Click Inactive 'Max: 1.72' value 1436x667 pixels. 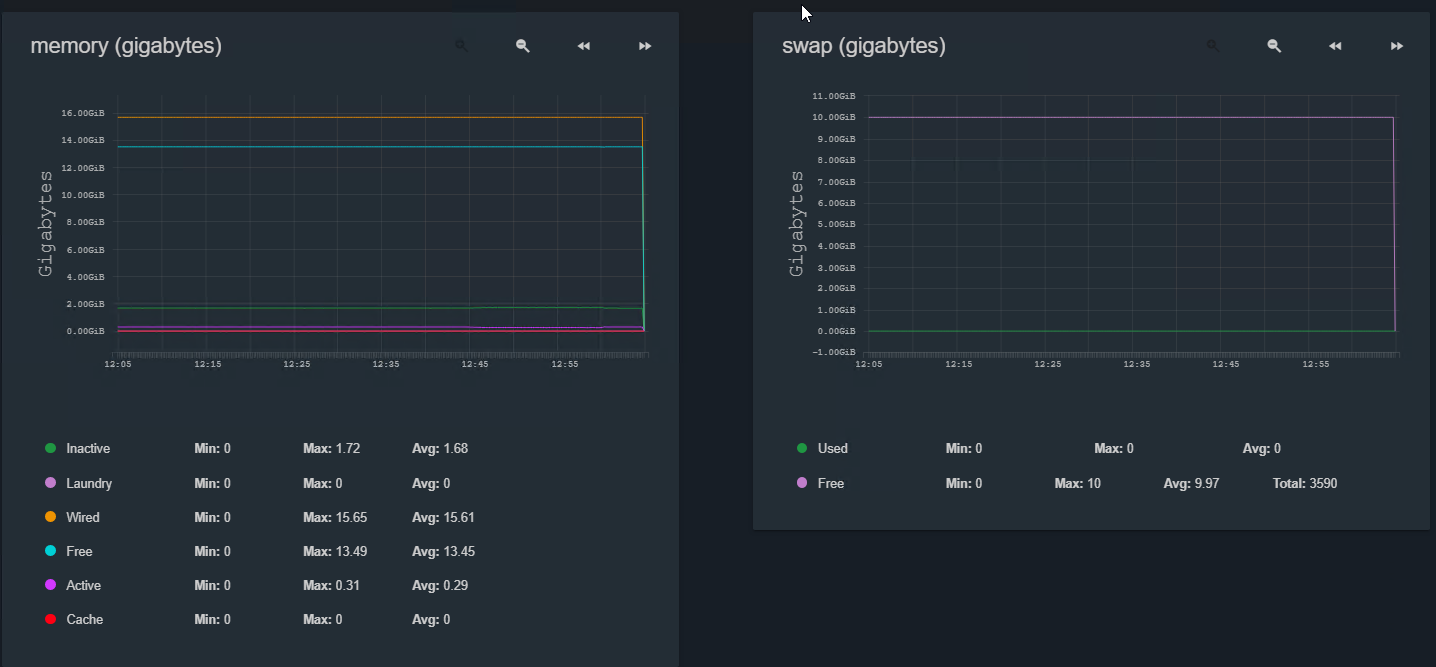[331, 448]
